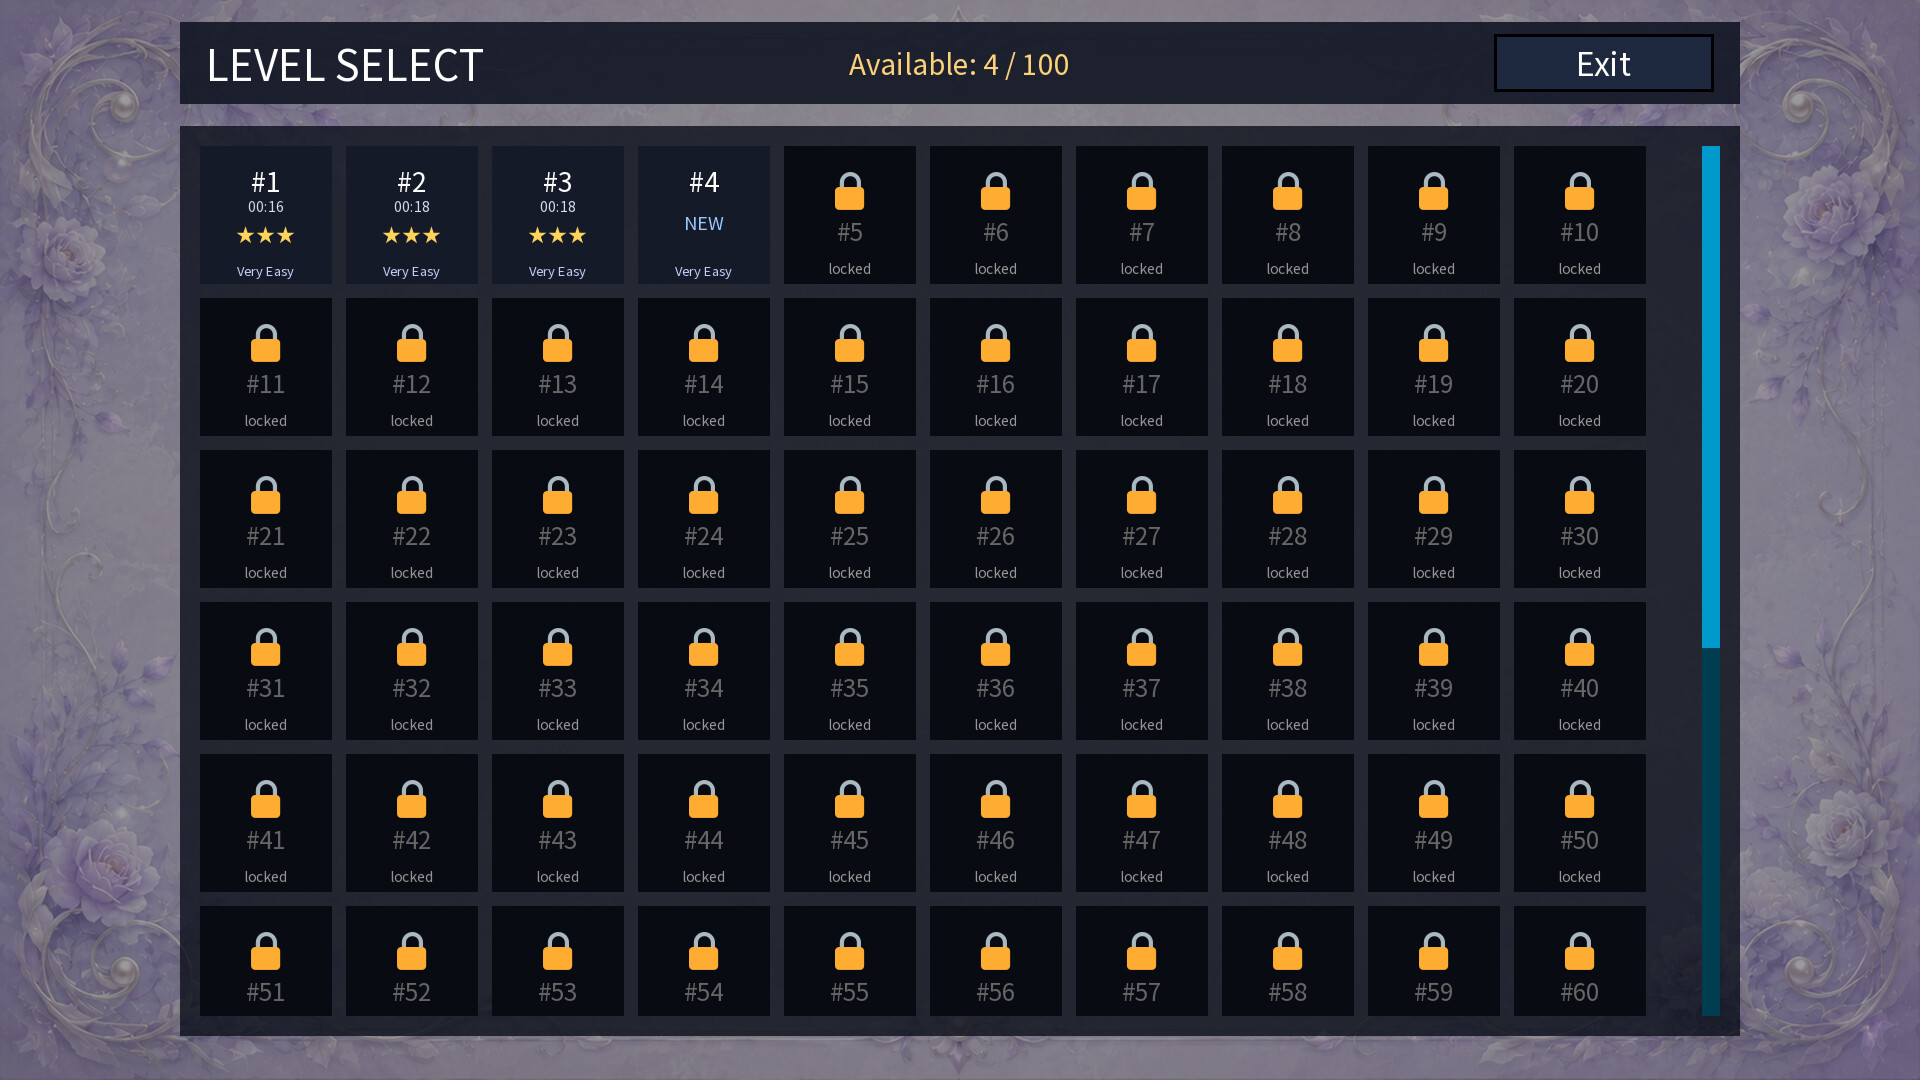Viewport: 1920px width, 1080px height.
Task: Click the LEVEL SELECT title
Action: coord(345,65)
